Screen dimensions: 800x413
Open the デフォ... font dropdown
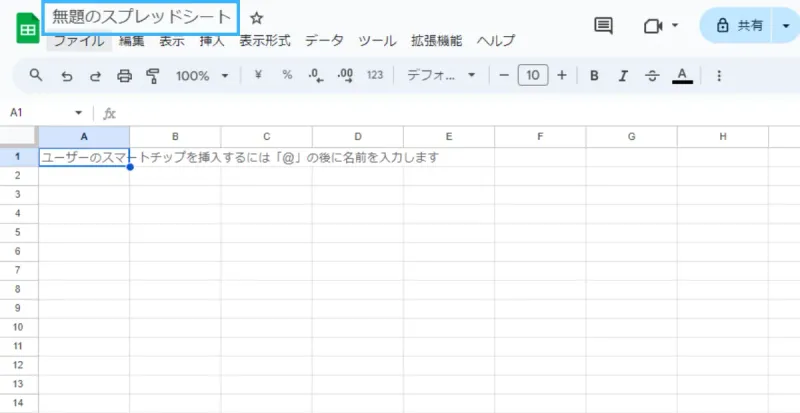point(441,76)
